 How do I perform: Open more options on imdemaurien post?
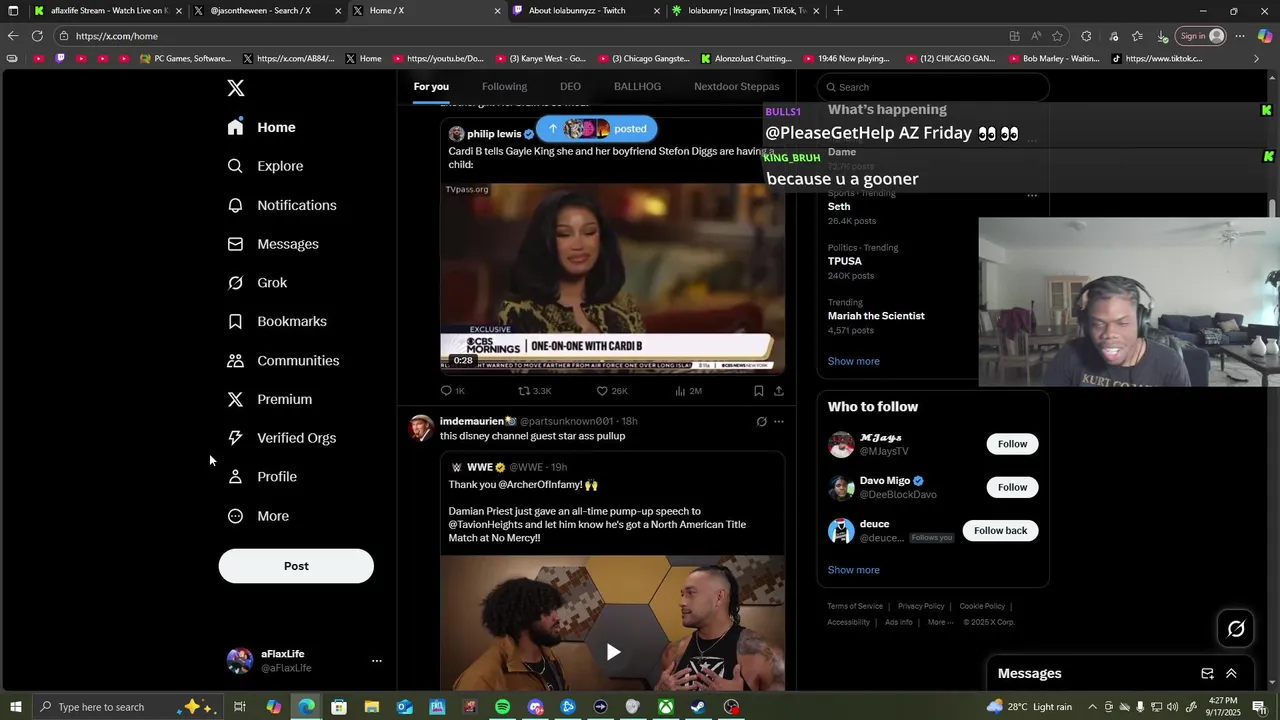pyautogui.click(x=779, y=422)
